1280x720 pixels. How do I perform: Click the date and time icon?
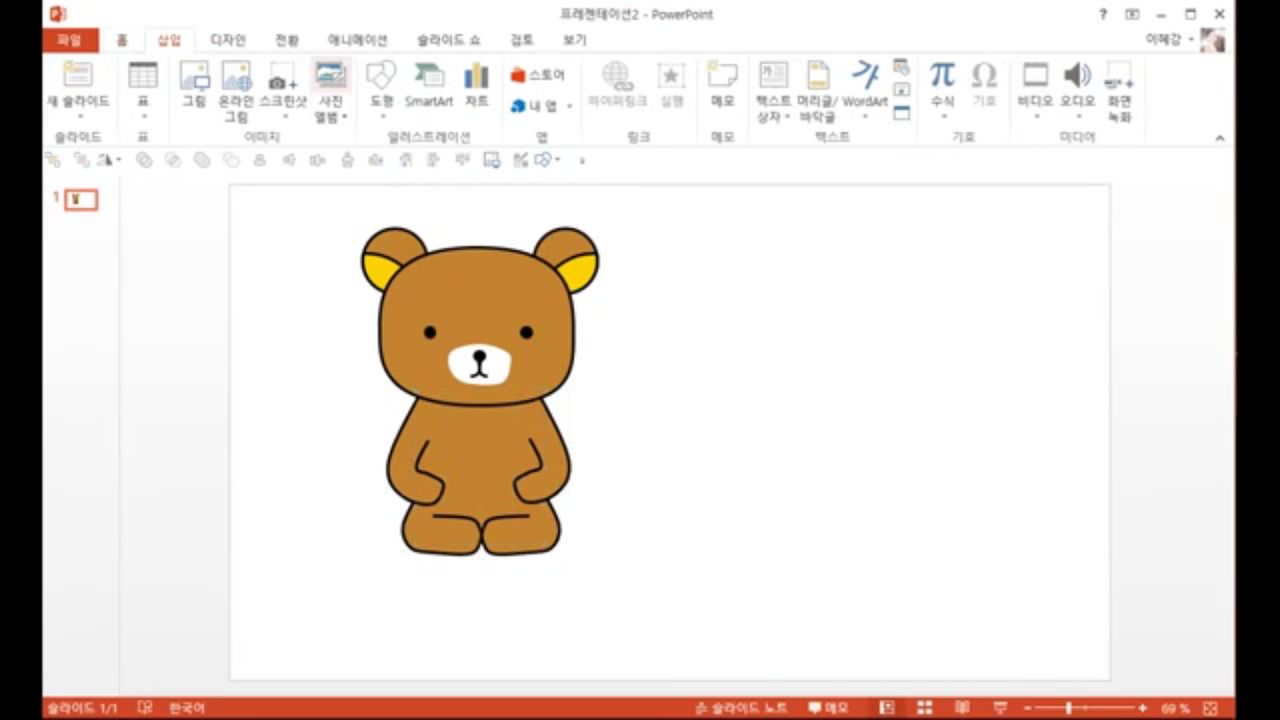pos(902,67)
